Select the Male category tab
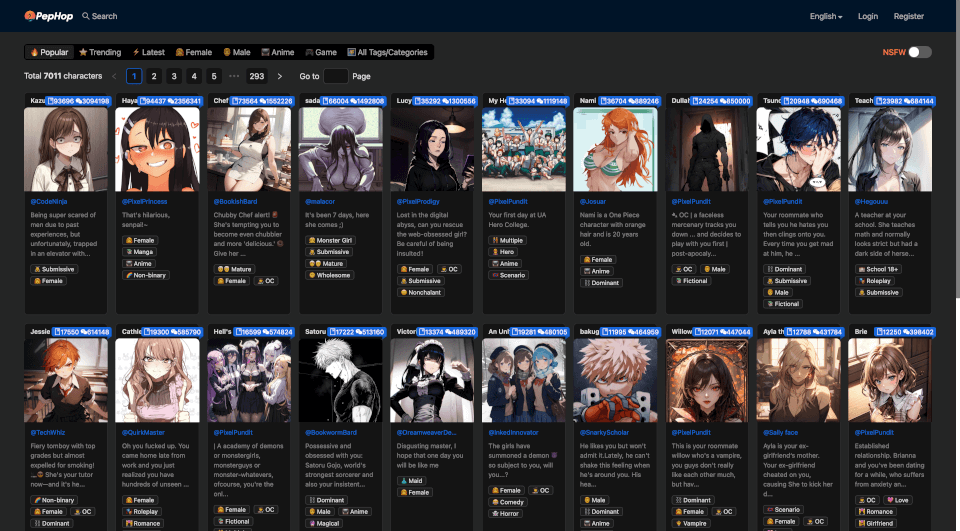Image resolution: width=960 pixels, height=531 pixels. tap(236, 52)
